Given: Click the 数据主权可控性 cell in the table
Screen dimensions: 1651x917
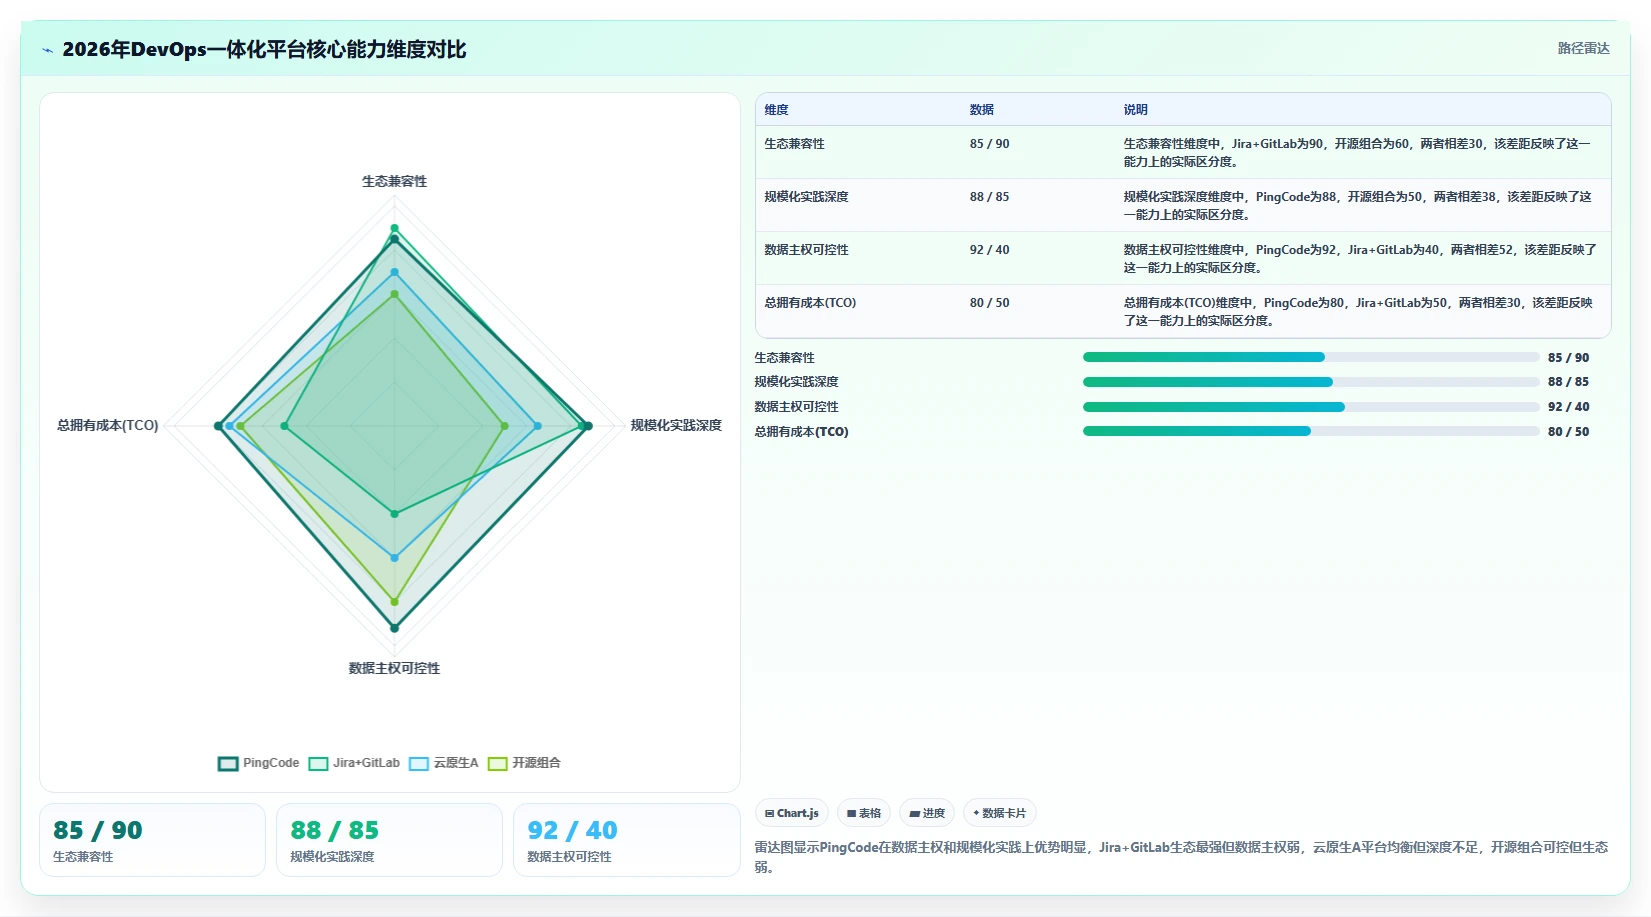Looking at the screenshot, I should [x=807, y=250].
